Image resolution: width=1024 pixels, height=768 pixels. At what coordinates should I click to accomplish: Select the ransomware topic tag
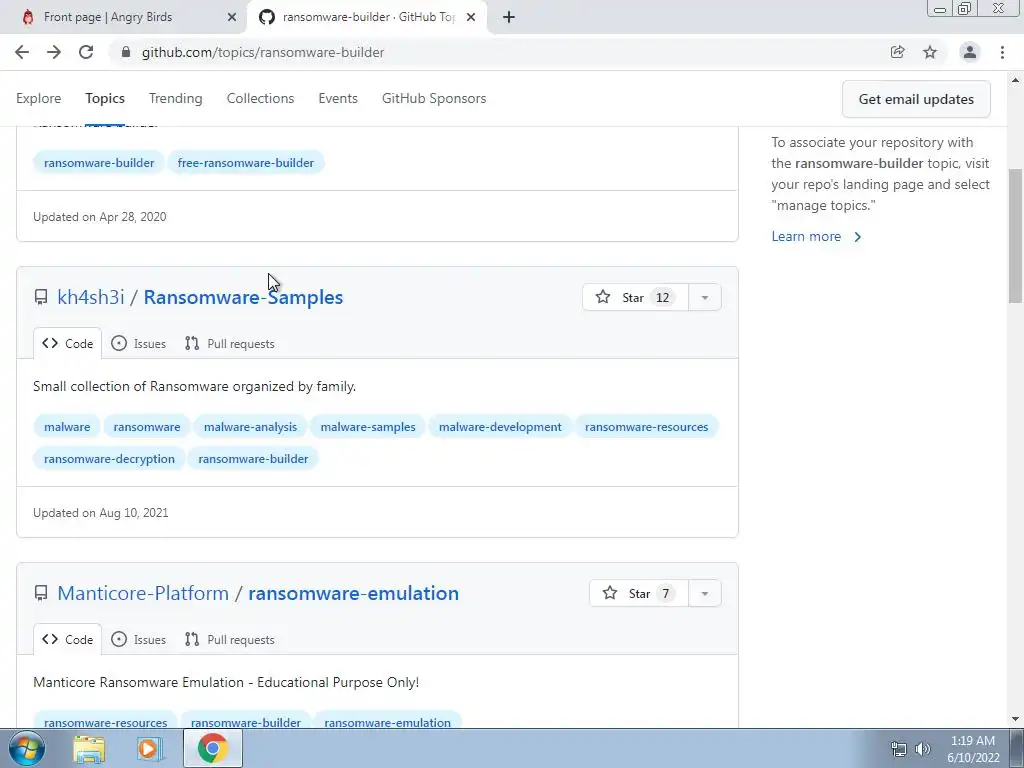146,426
